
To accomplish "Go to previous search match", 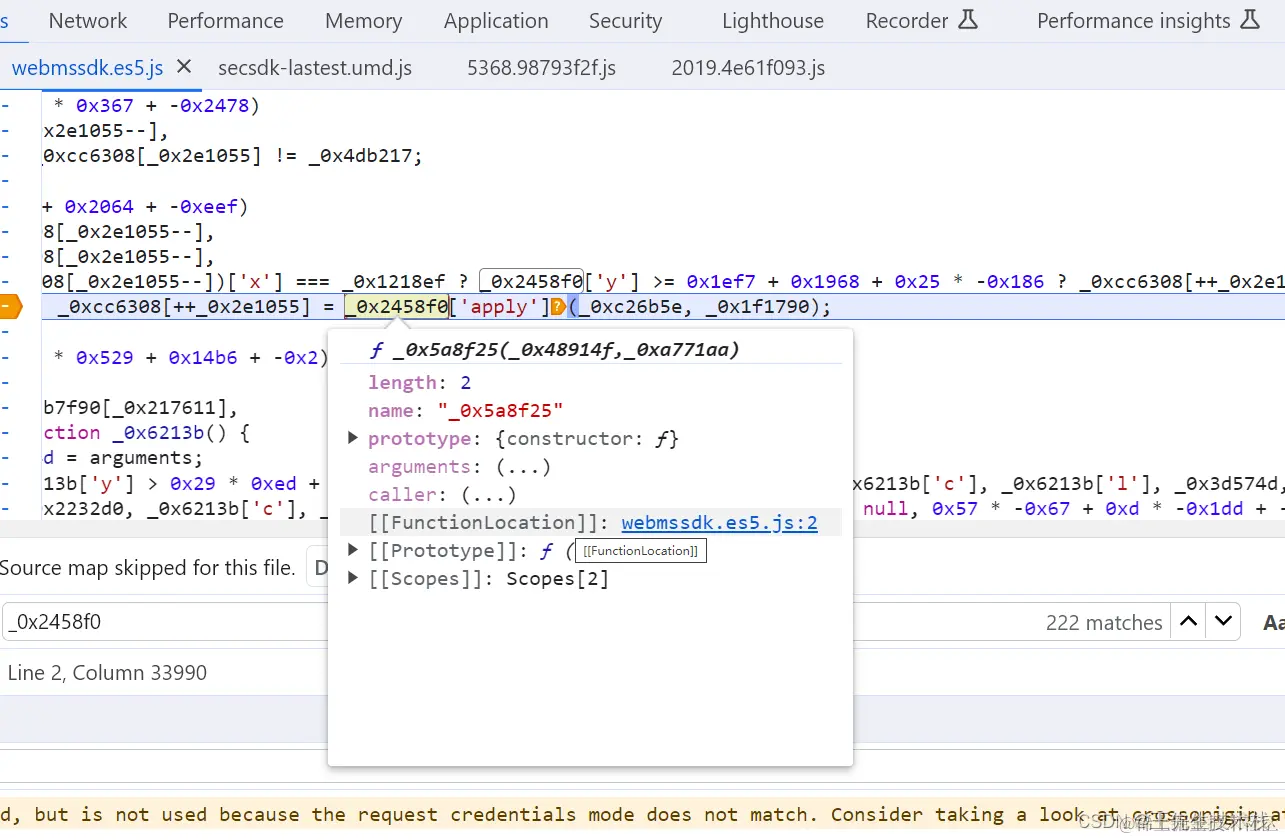I will pyautogui.click(x=1188, y=621).
